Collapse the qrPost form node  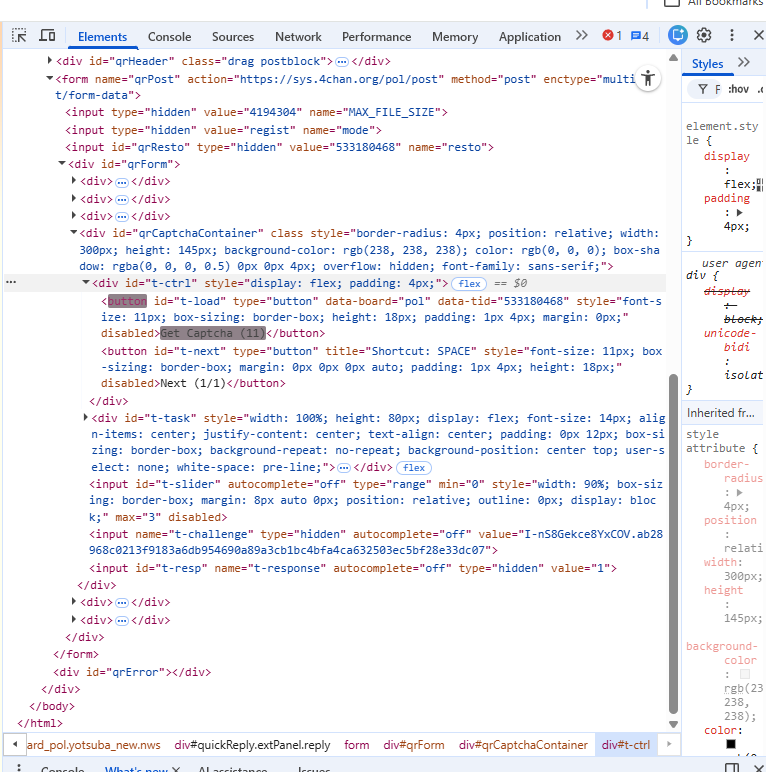click(x=49, y=78)
